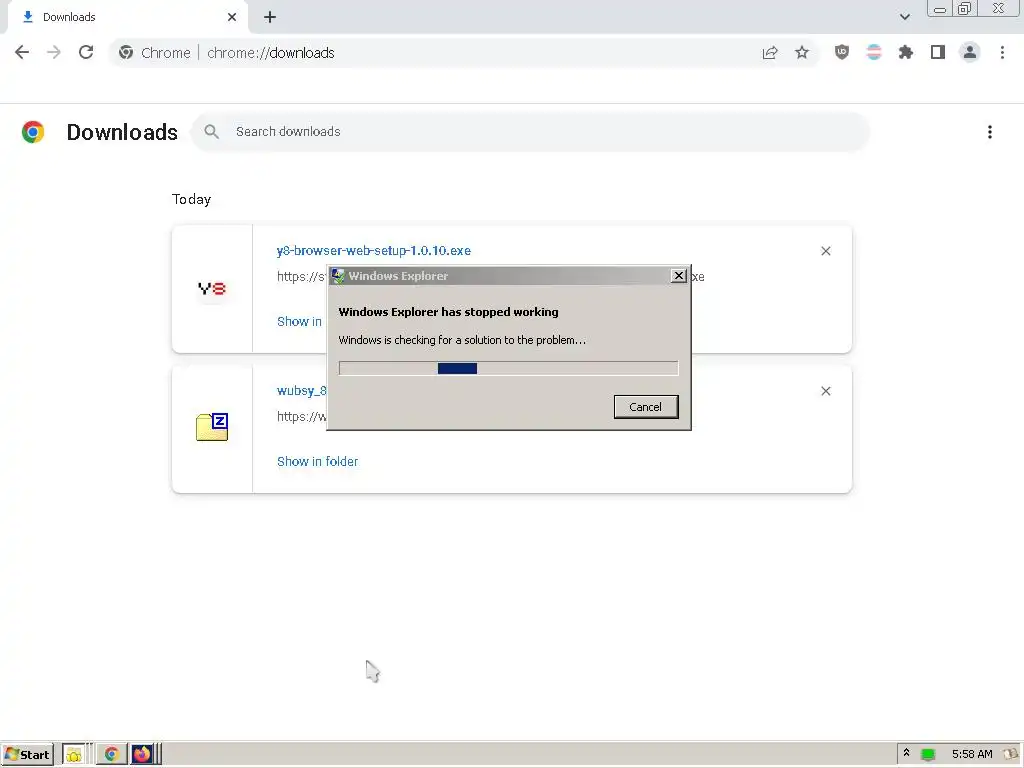
Task: Open y8-browser-web-setup-1.0.10.exe link
Action: point(374,251)
